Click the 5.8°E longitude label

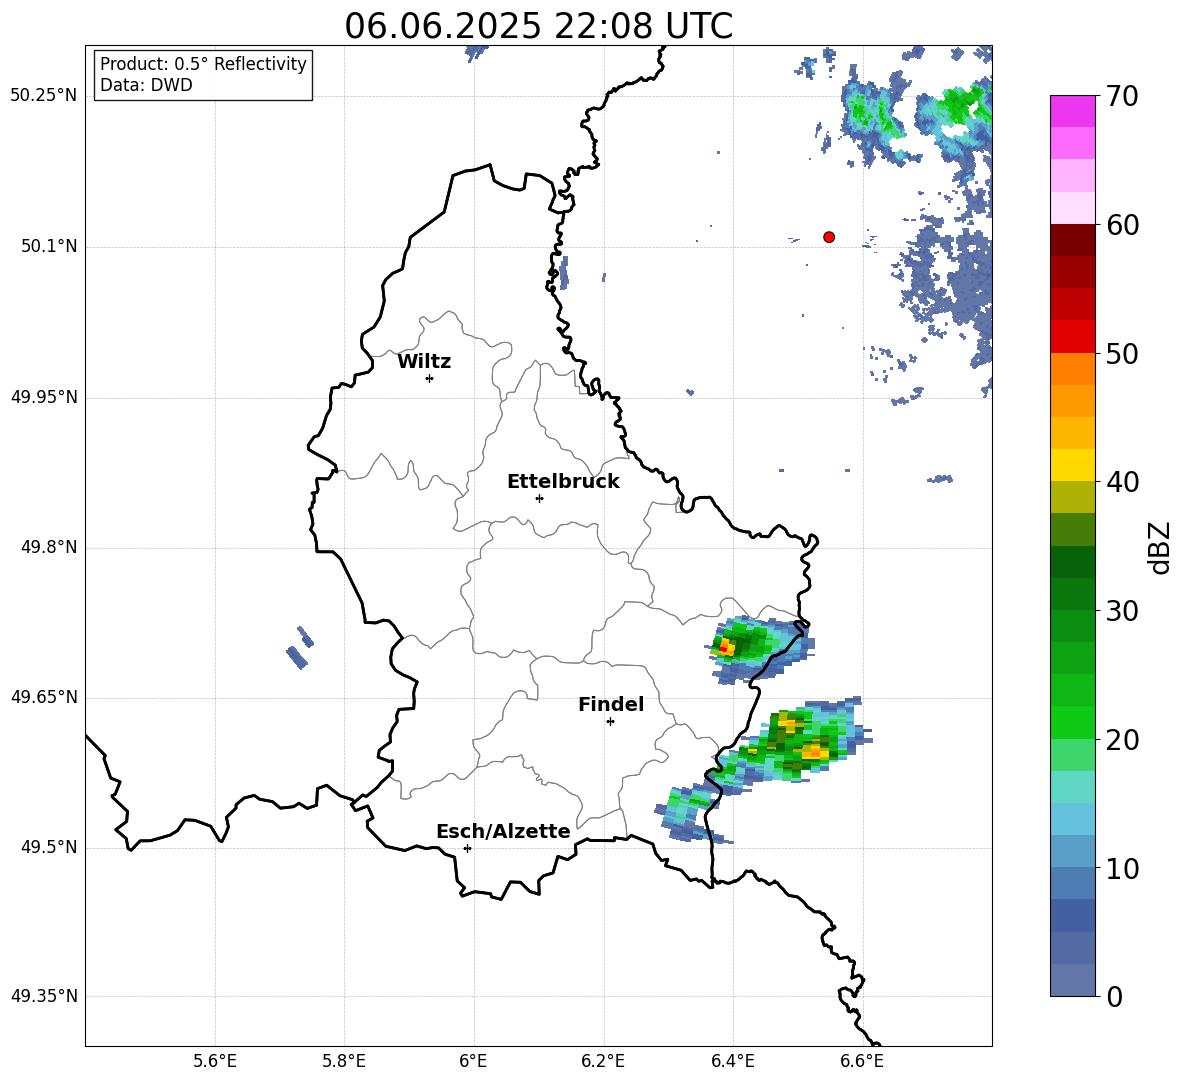coord(344,1061)
